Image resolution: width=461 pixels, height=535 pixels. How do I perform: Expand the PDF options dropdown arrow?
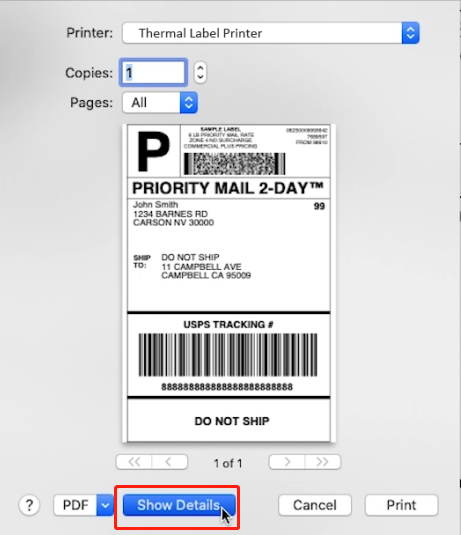point(105,505)
